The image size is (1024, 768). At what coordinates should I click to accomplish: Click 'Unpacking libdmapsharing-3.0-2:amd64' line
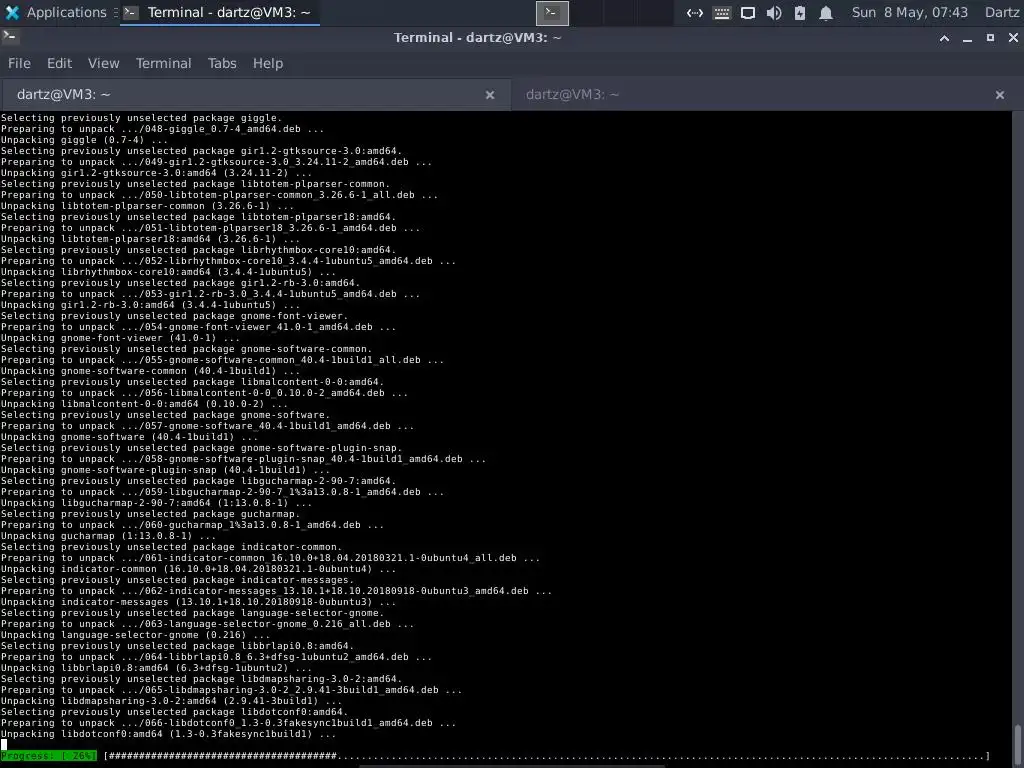tap(171, 701)
